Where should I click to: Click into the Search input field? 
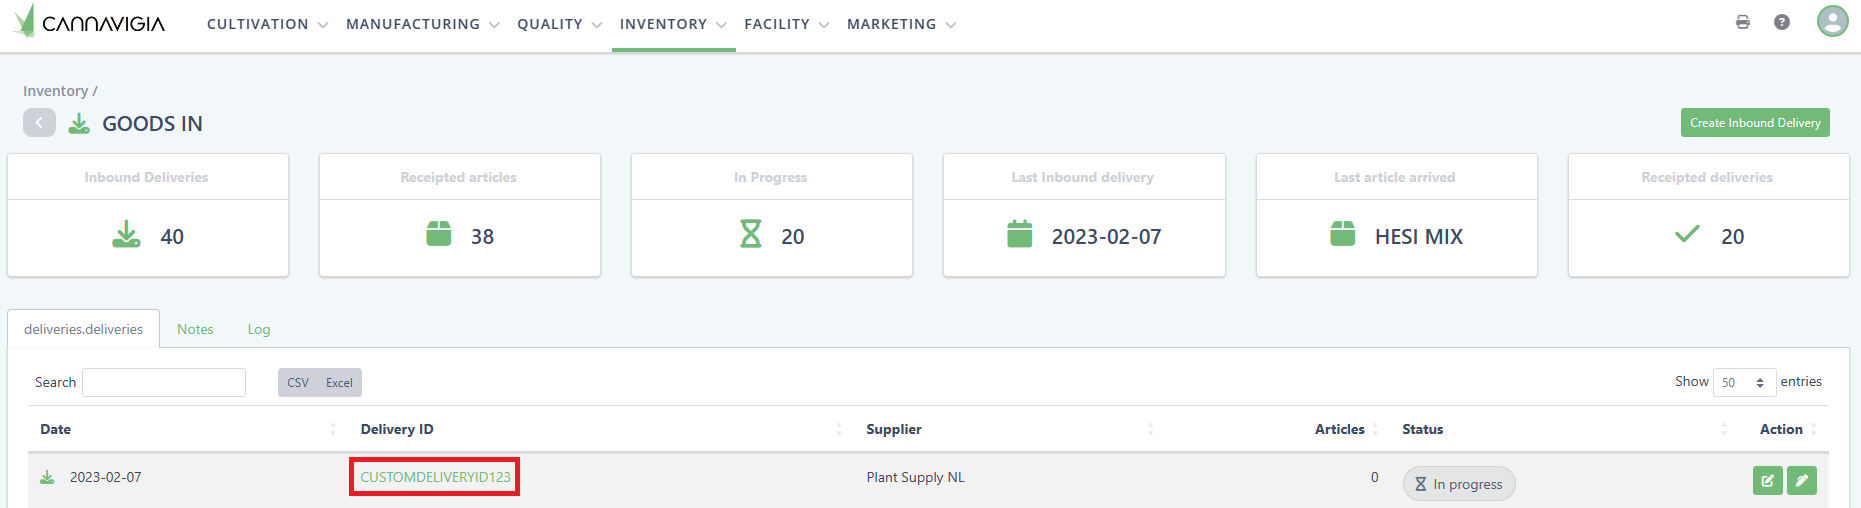point(164,382)
